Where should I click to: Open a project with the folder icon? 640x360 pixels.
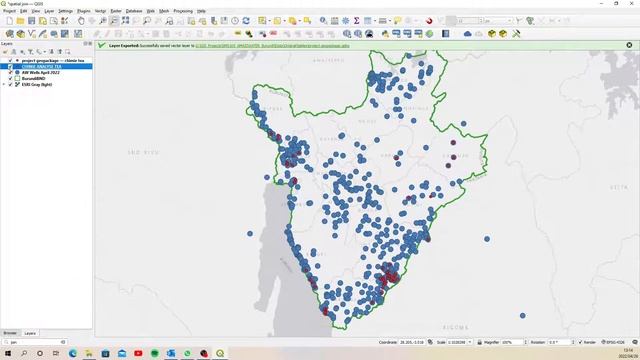click(x=20, y=21)
